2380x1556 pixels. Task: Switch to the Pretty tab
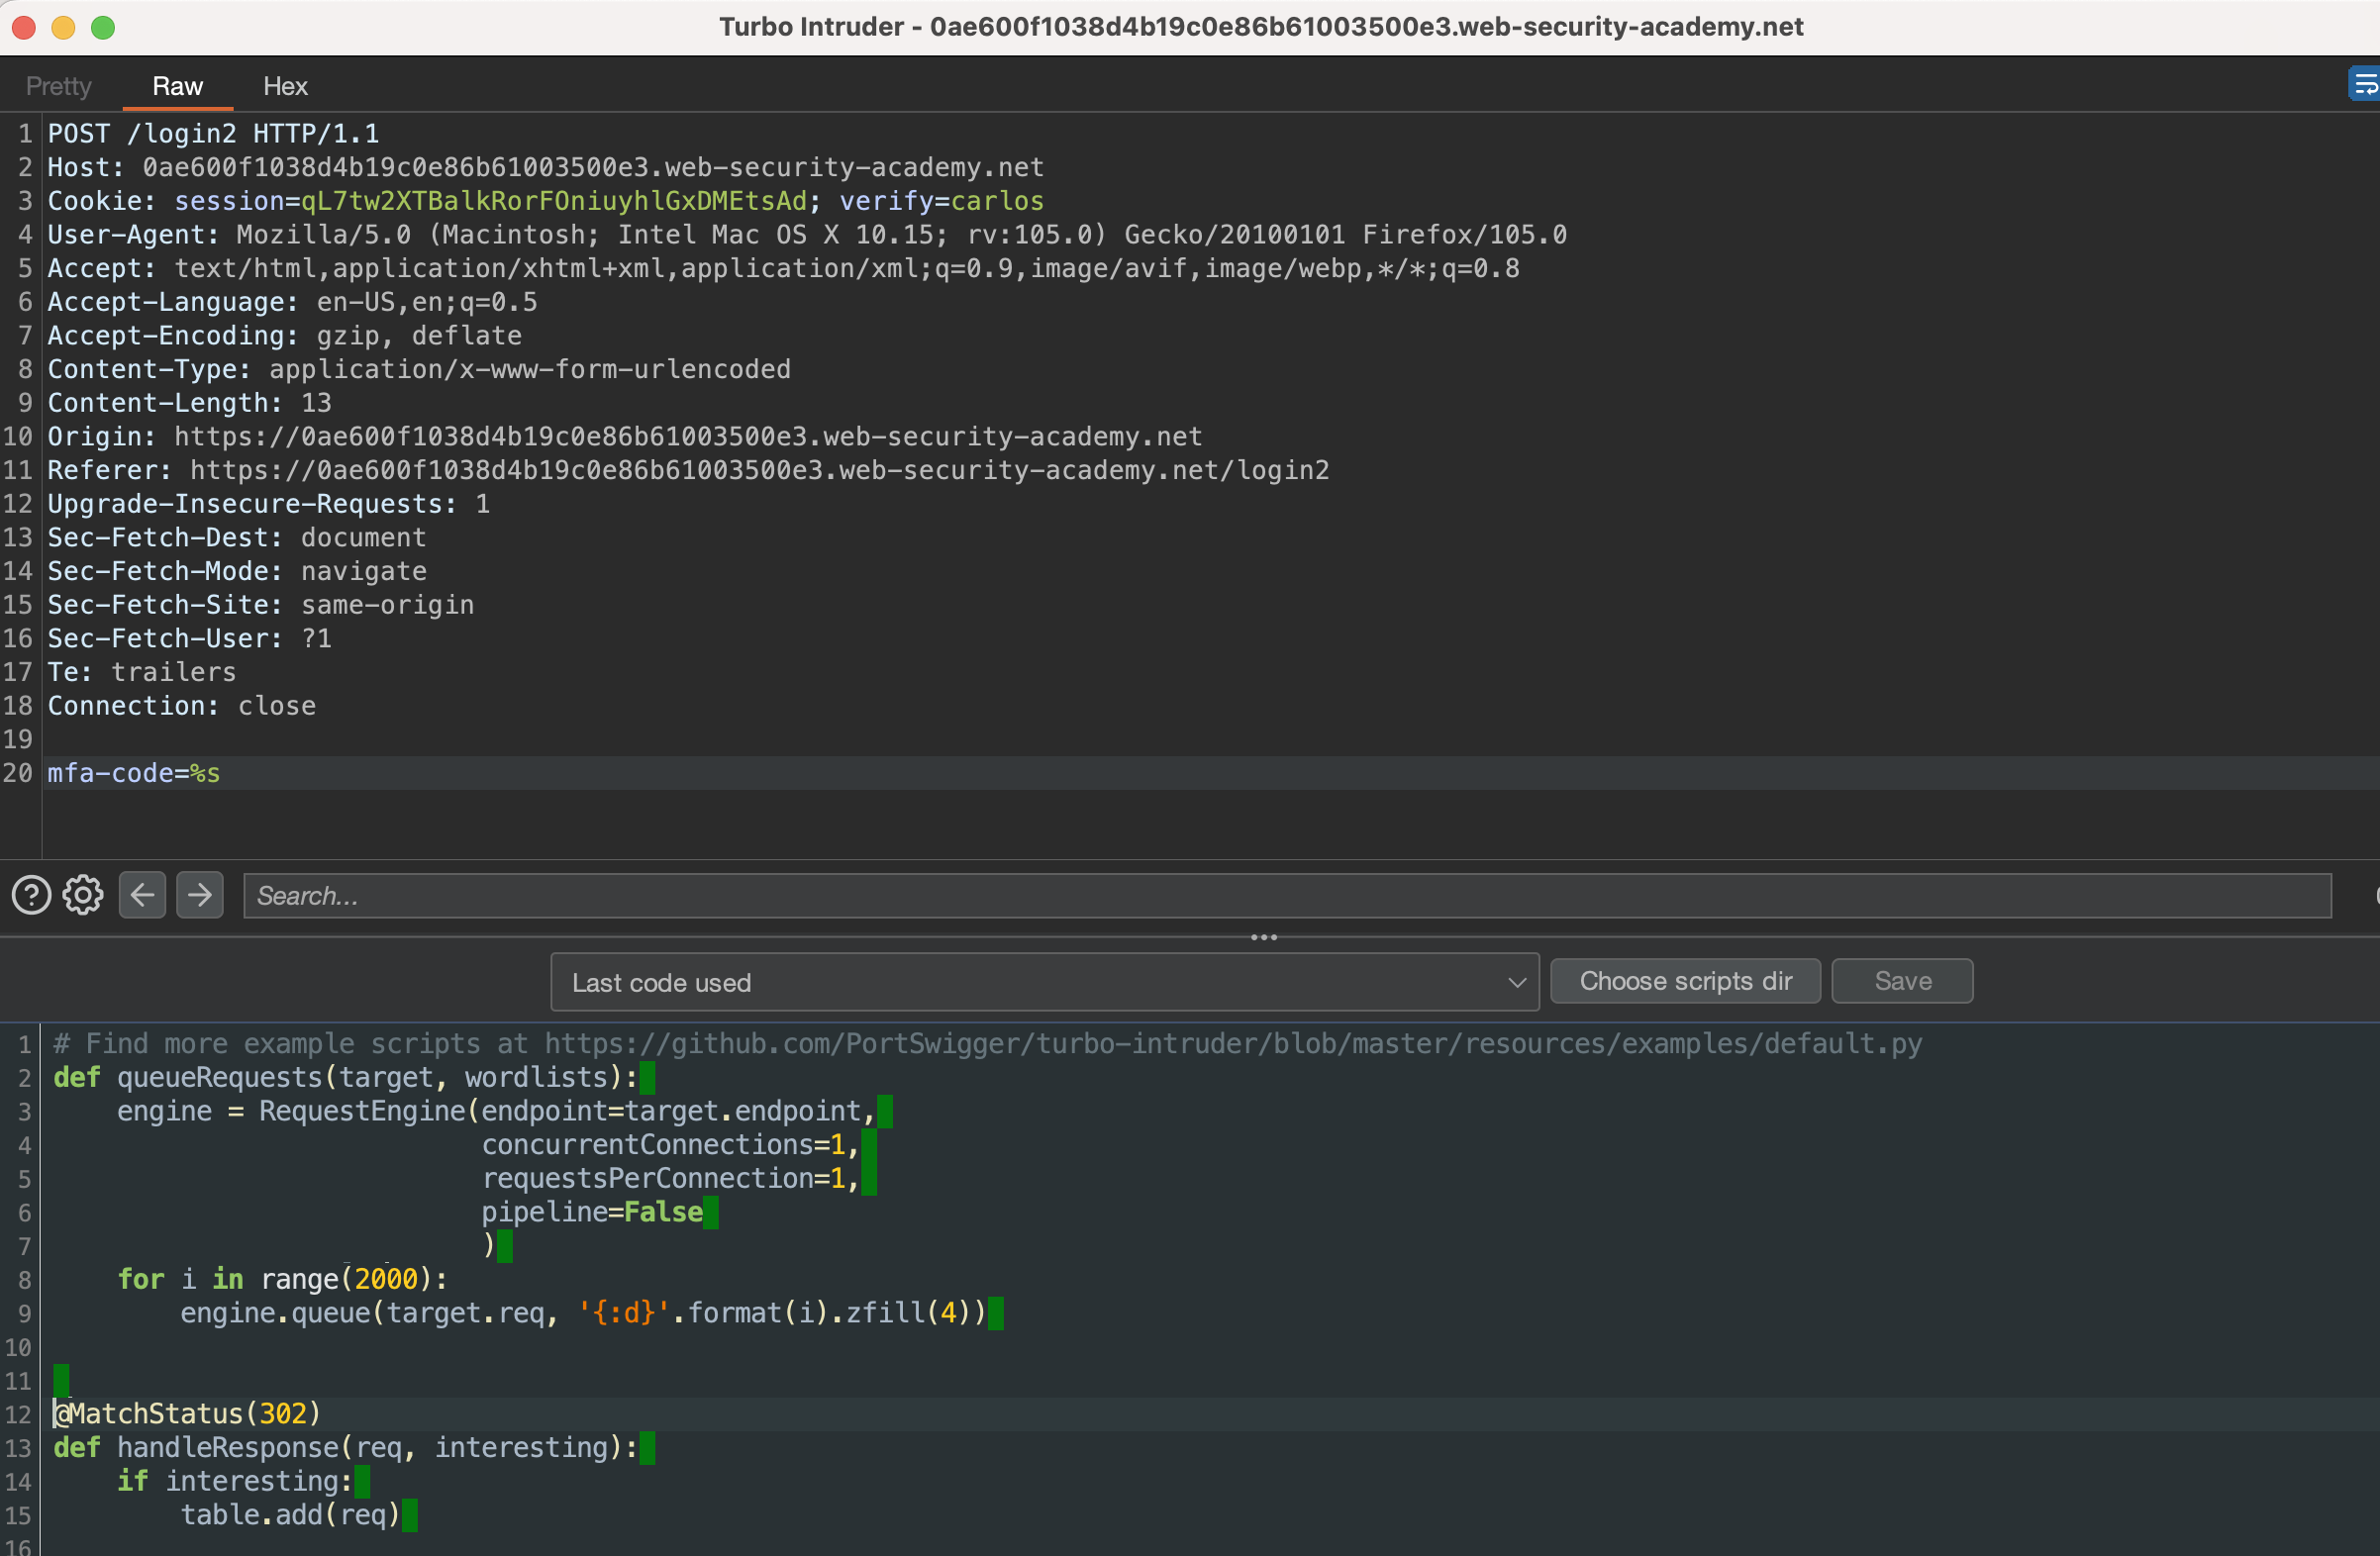pos(59,86)
